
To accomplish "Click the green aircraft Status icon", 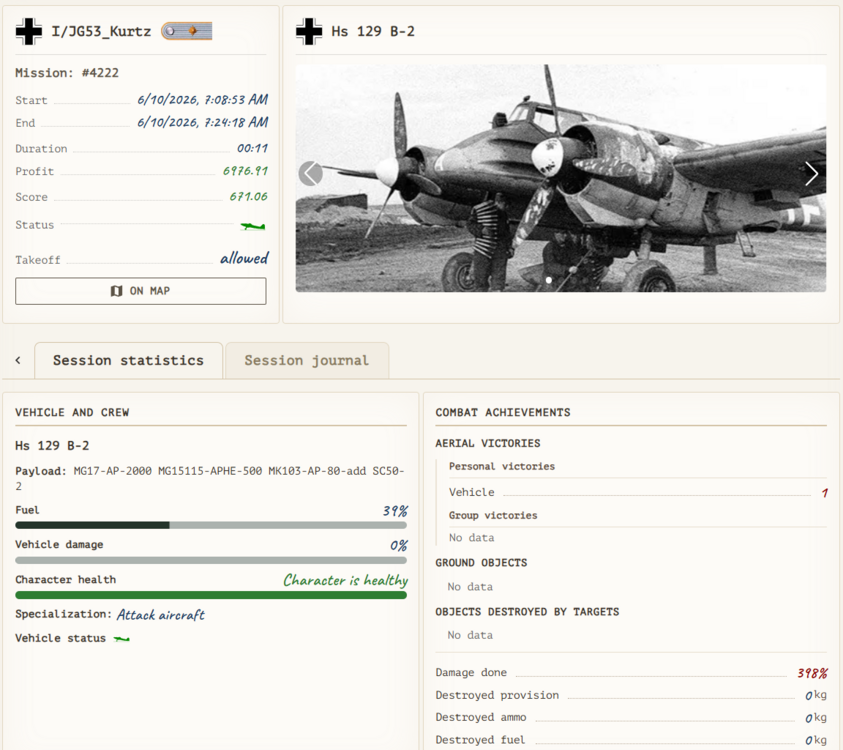I will [253, 226].
